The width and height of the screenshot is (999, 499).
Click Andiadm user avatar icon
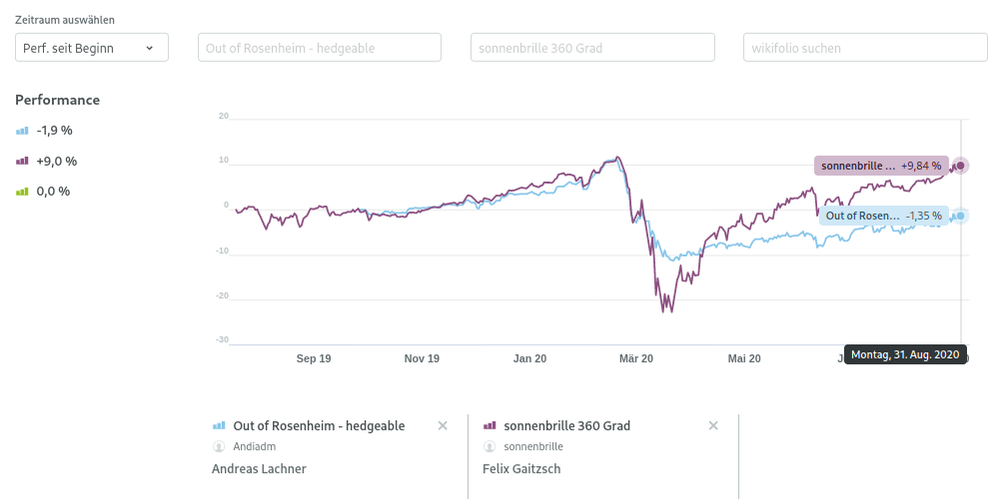coord(220,447)
